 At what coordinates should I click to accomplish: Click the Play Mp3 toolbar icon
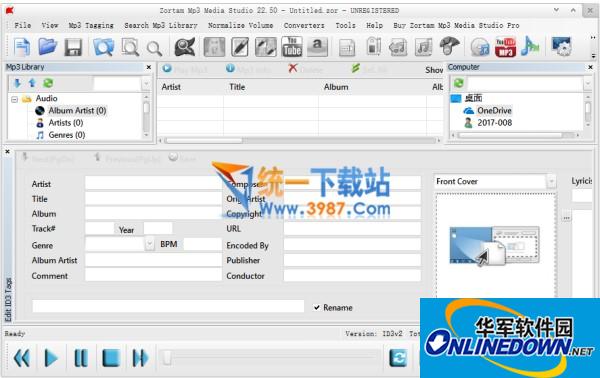click(x=167, y=68)
